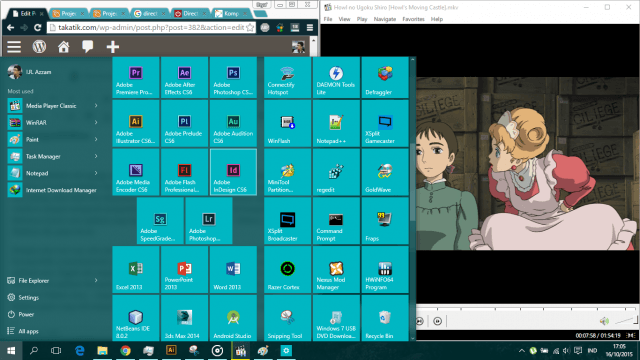The width and height of the screenshot is (640, 360).
Task: Open Play menu in Media Player Classic
Action: click(362, 19)
